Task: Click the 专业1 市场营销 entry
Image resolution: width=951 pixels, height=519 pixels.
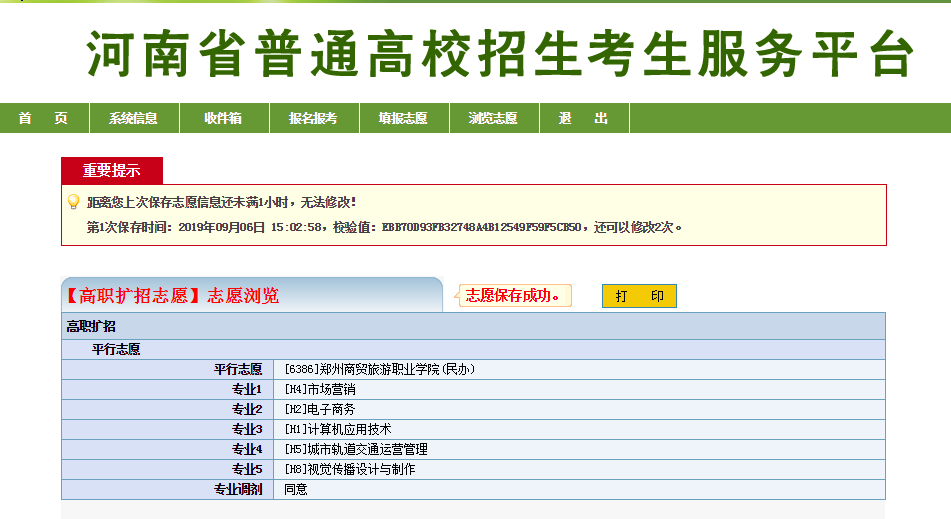Action: coord(319,390)
